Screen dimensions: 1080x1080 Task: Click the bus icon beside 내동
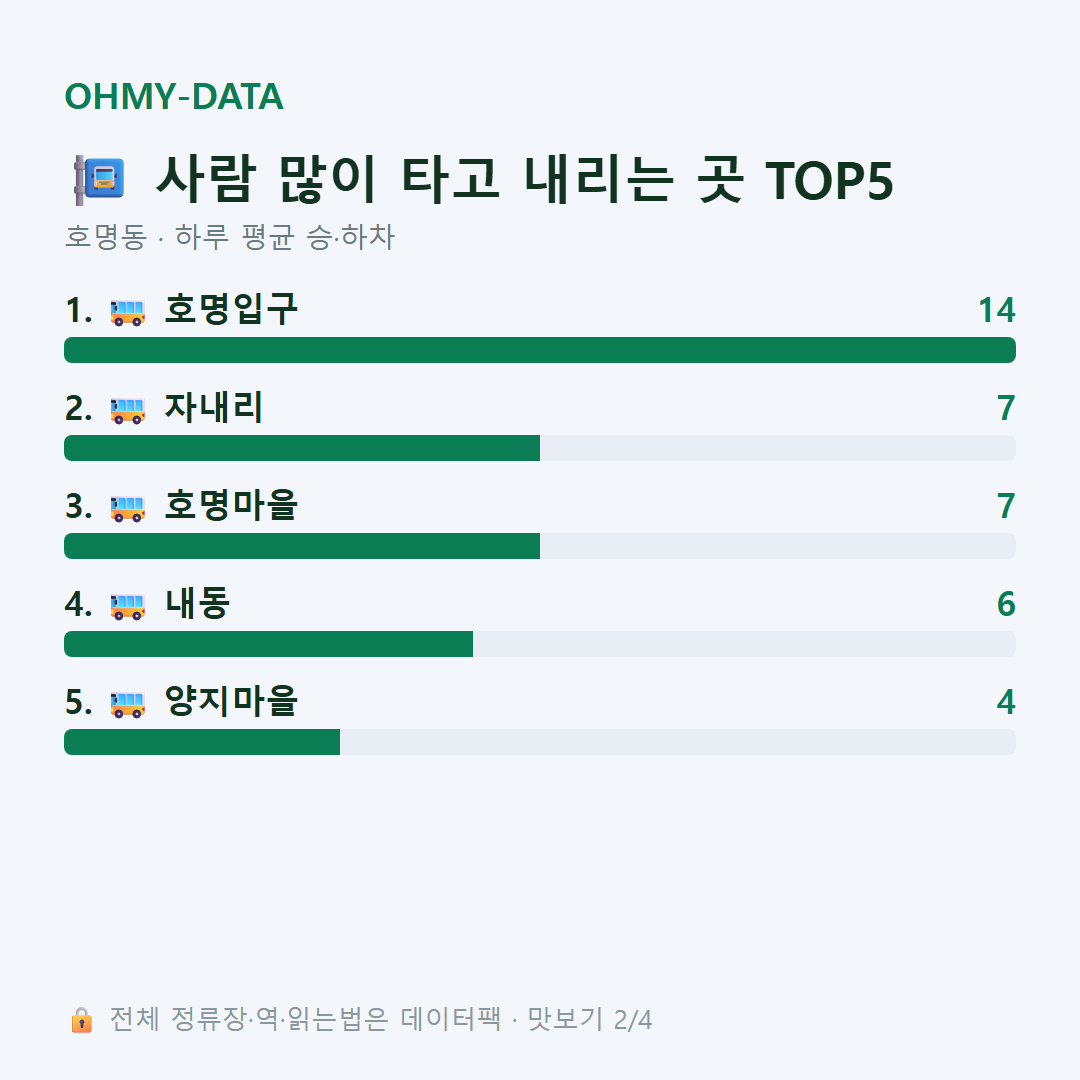[127, 606]
